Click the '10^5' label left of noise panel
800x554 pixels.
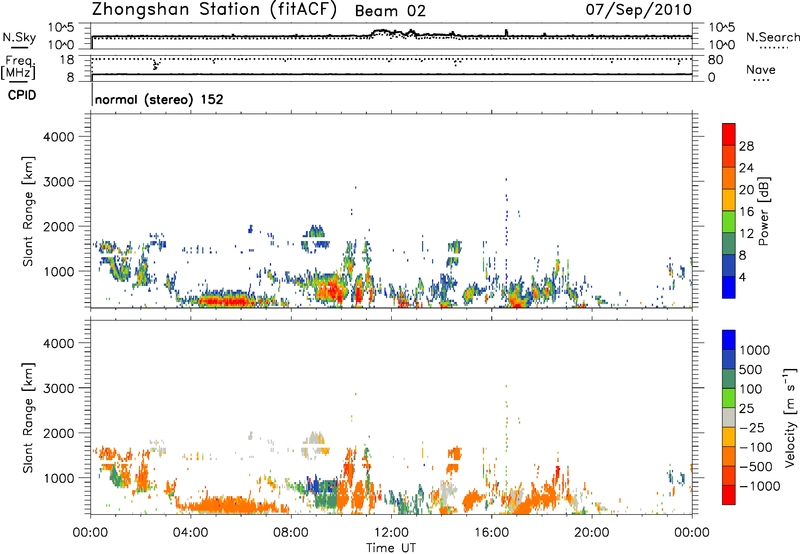point(61,28)
